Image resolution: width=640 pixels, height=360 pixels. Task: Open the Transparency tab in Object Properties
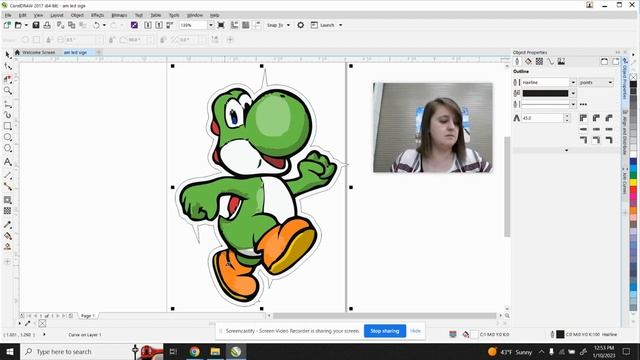point(539,62)
